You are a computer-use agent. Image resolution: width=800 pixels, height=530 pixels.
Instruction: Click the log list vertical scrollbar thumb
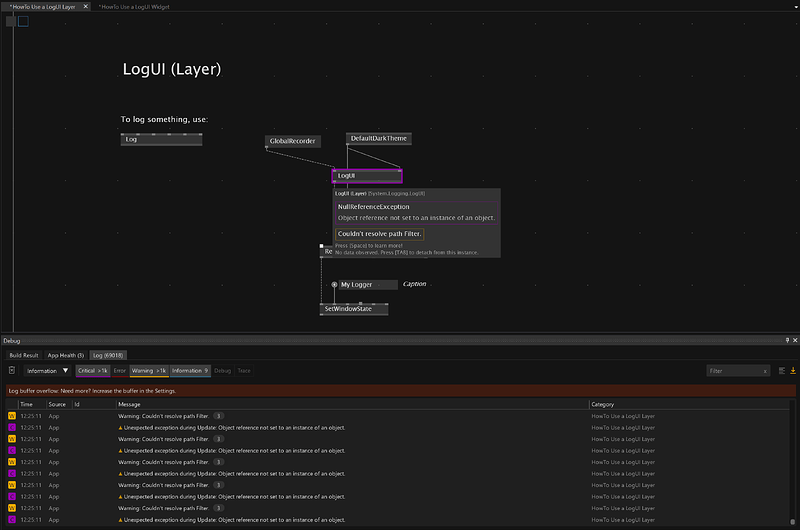point(792,522)
